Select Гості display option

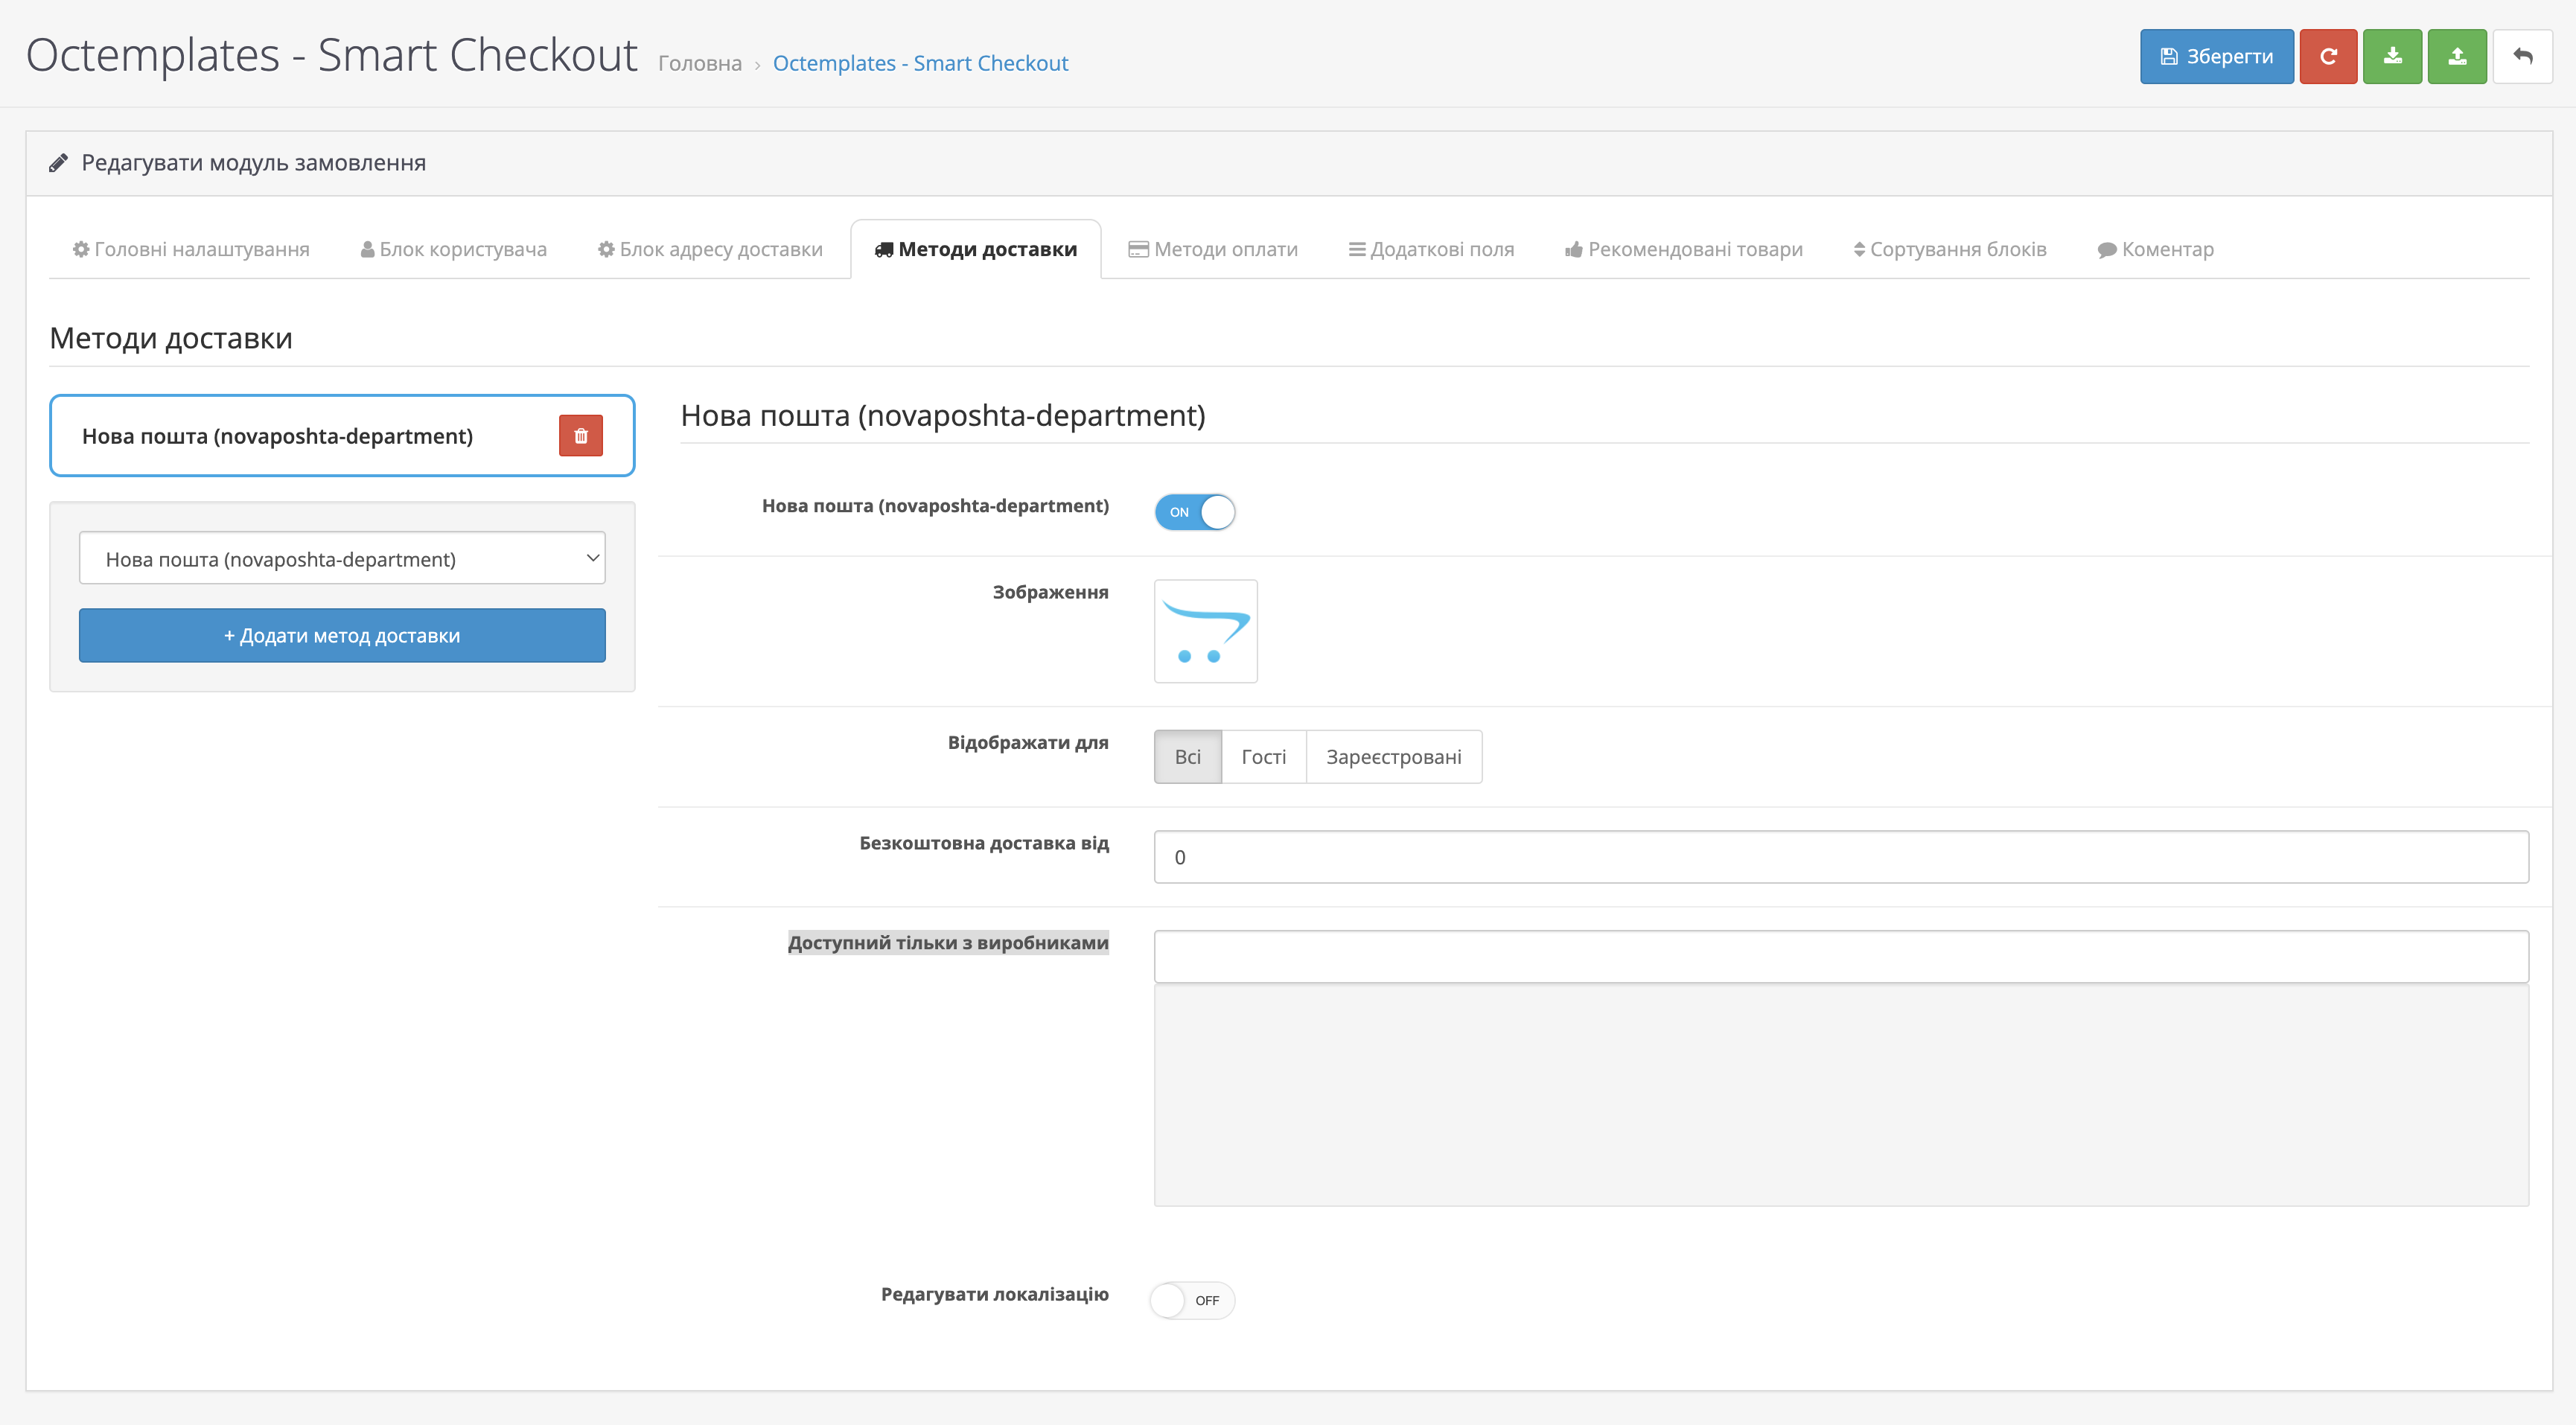(x=1263, y=757)
